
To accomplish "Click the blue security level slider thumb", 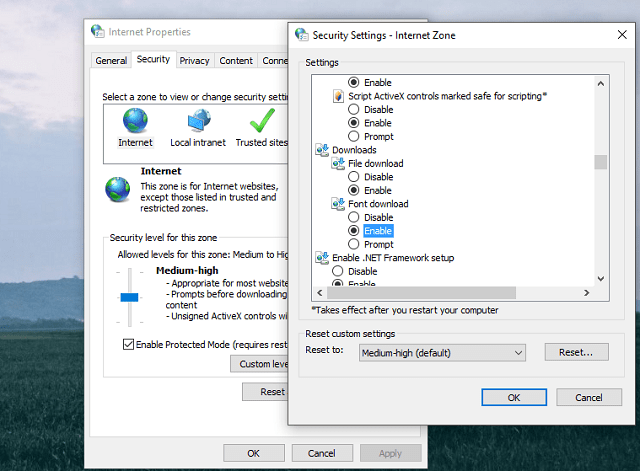I will [x=129, y=297].
